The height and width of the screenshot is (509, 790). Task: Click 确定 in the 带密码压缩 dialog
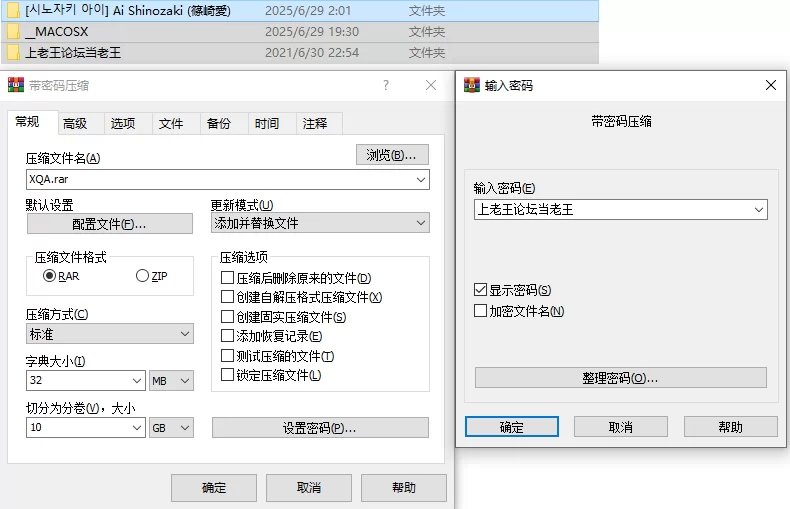[x=214, y=487]
